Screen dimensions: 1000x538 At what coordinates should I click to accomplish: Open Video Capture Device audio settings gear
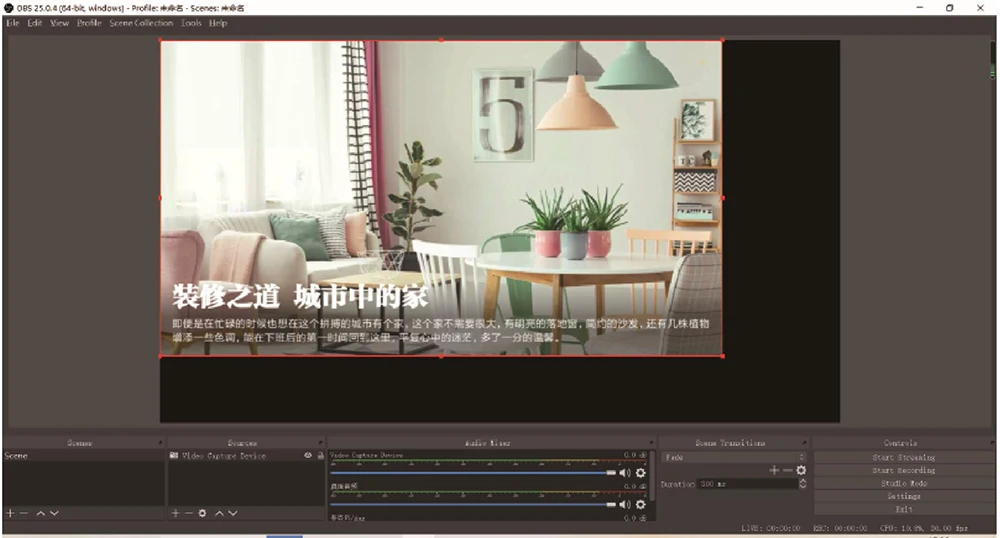pyautogui.click(x=641, y=473)
